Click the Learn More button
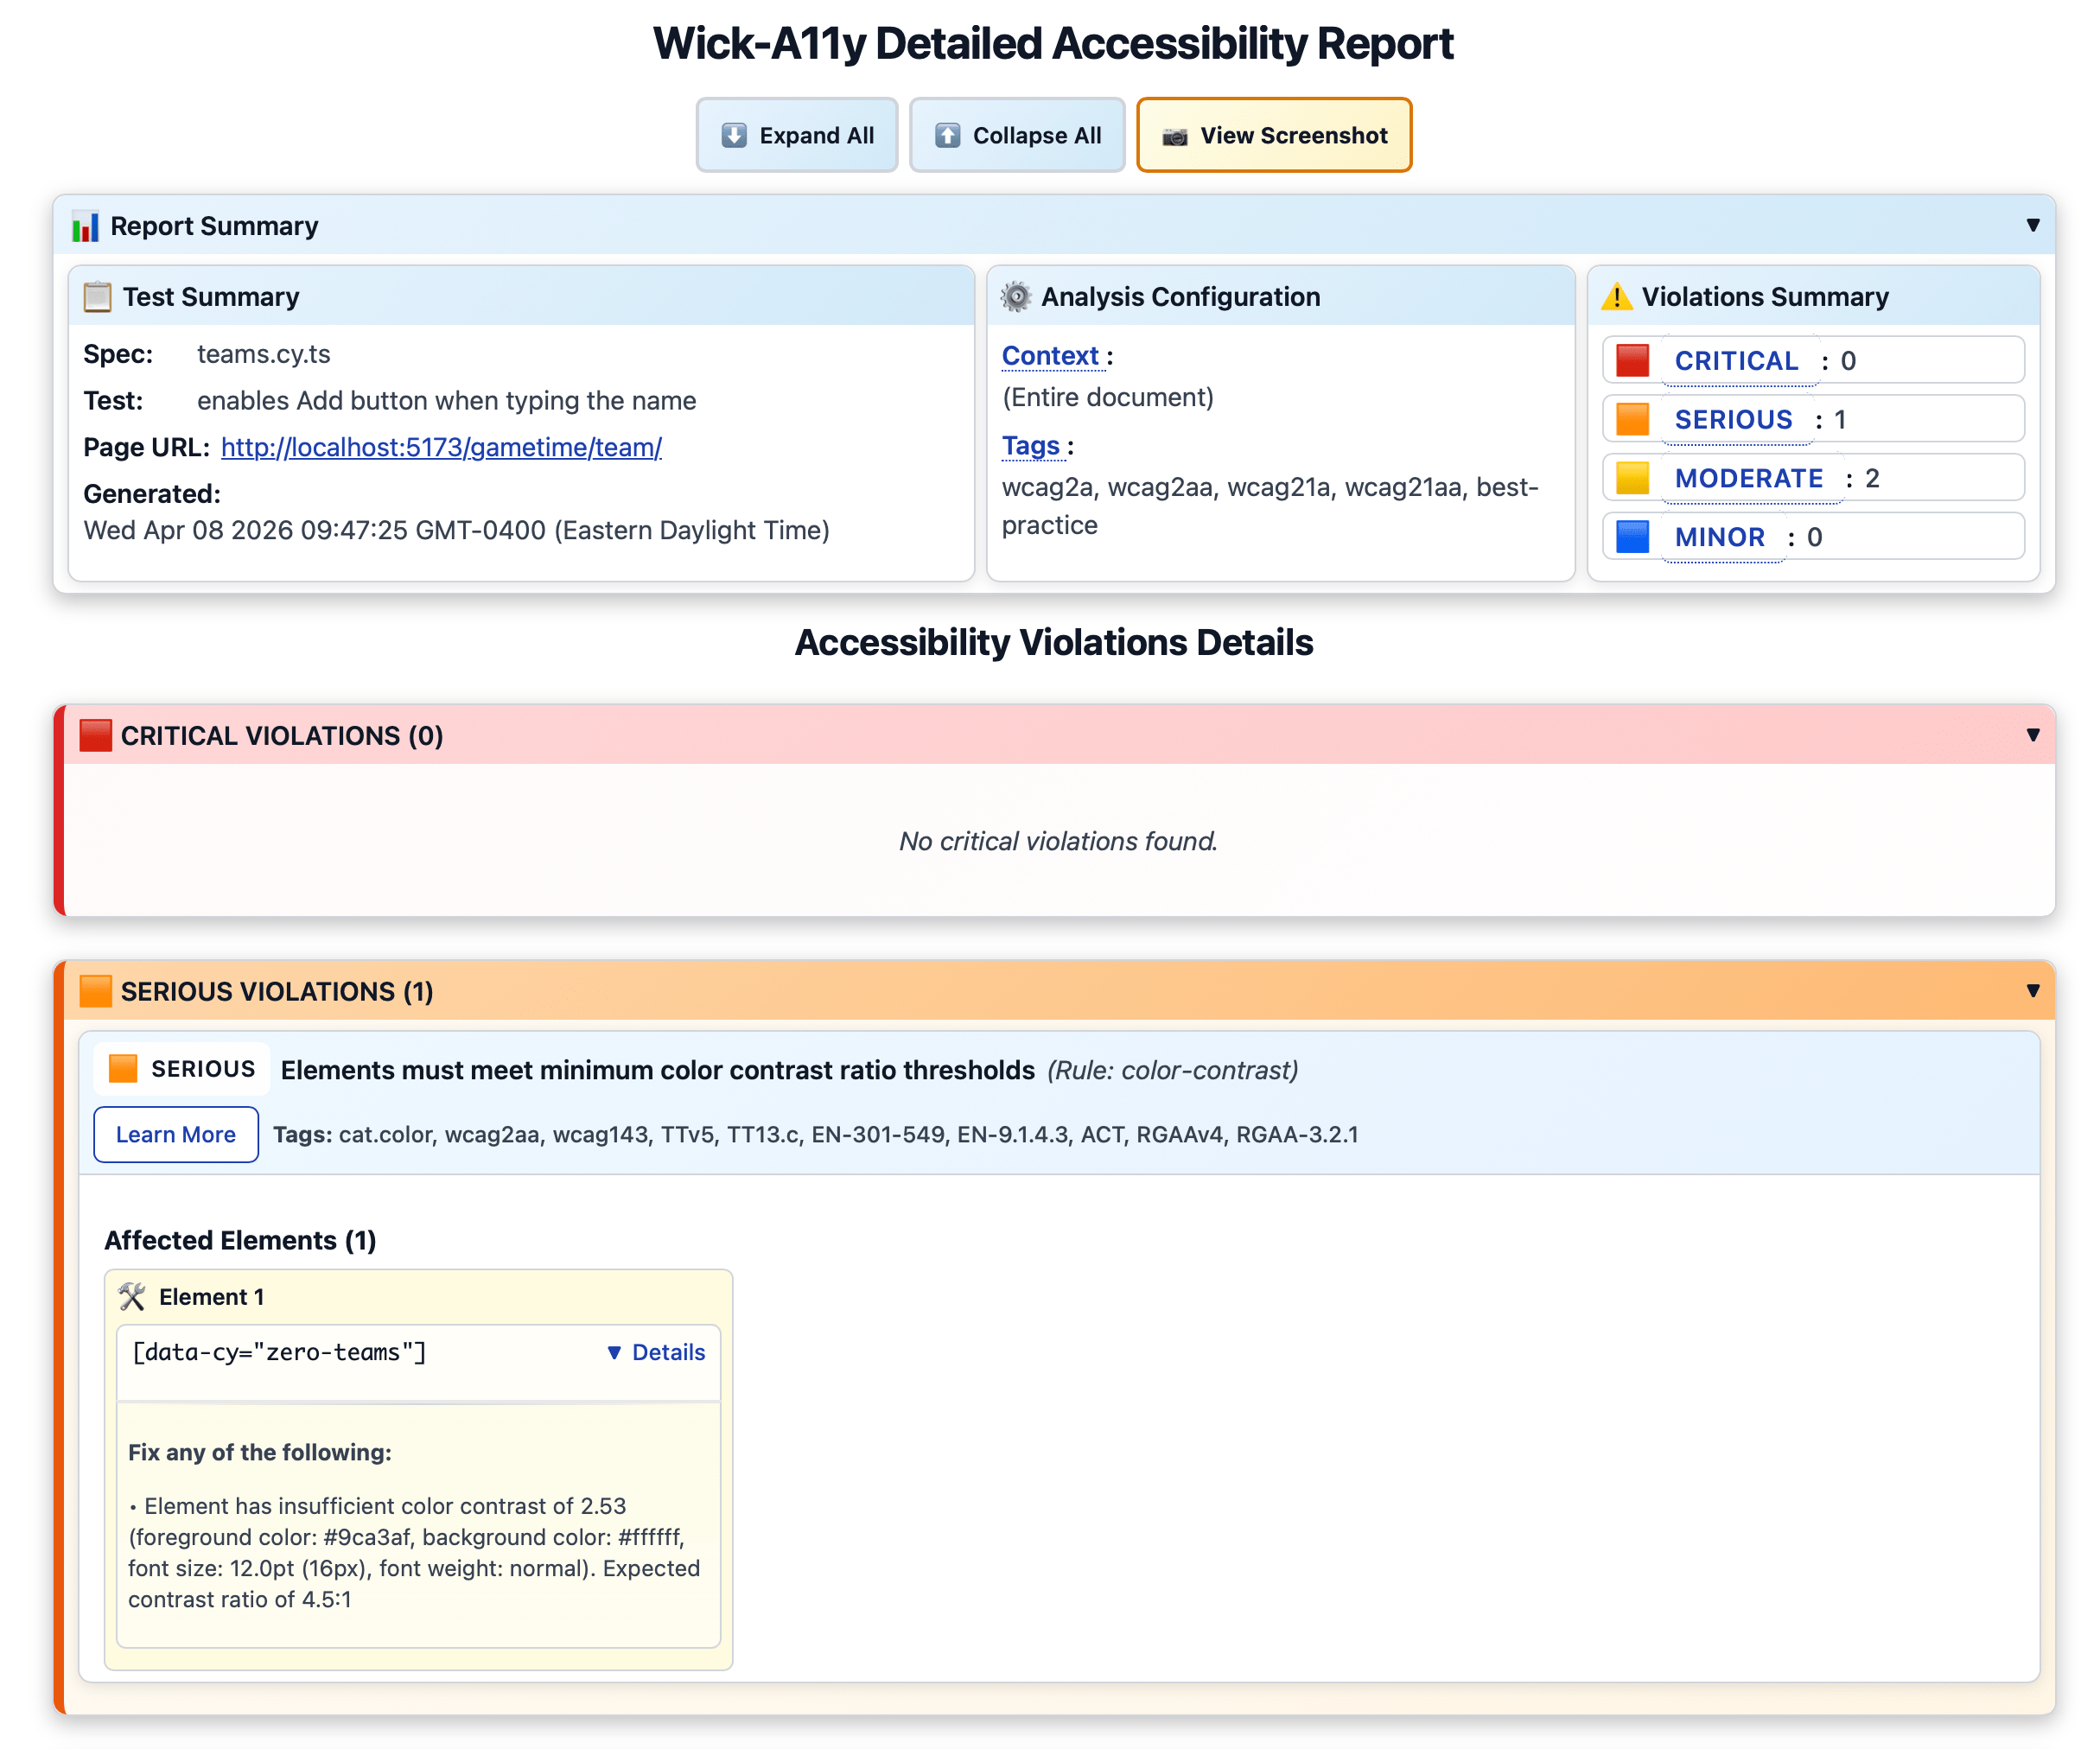2100x1749 pixels. [176, 1134]
